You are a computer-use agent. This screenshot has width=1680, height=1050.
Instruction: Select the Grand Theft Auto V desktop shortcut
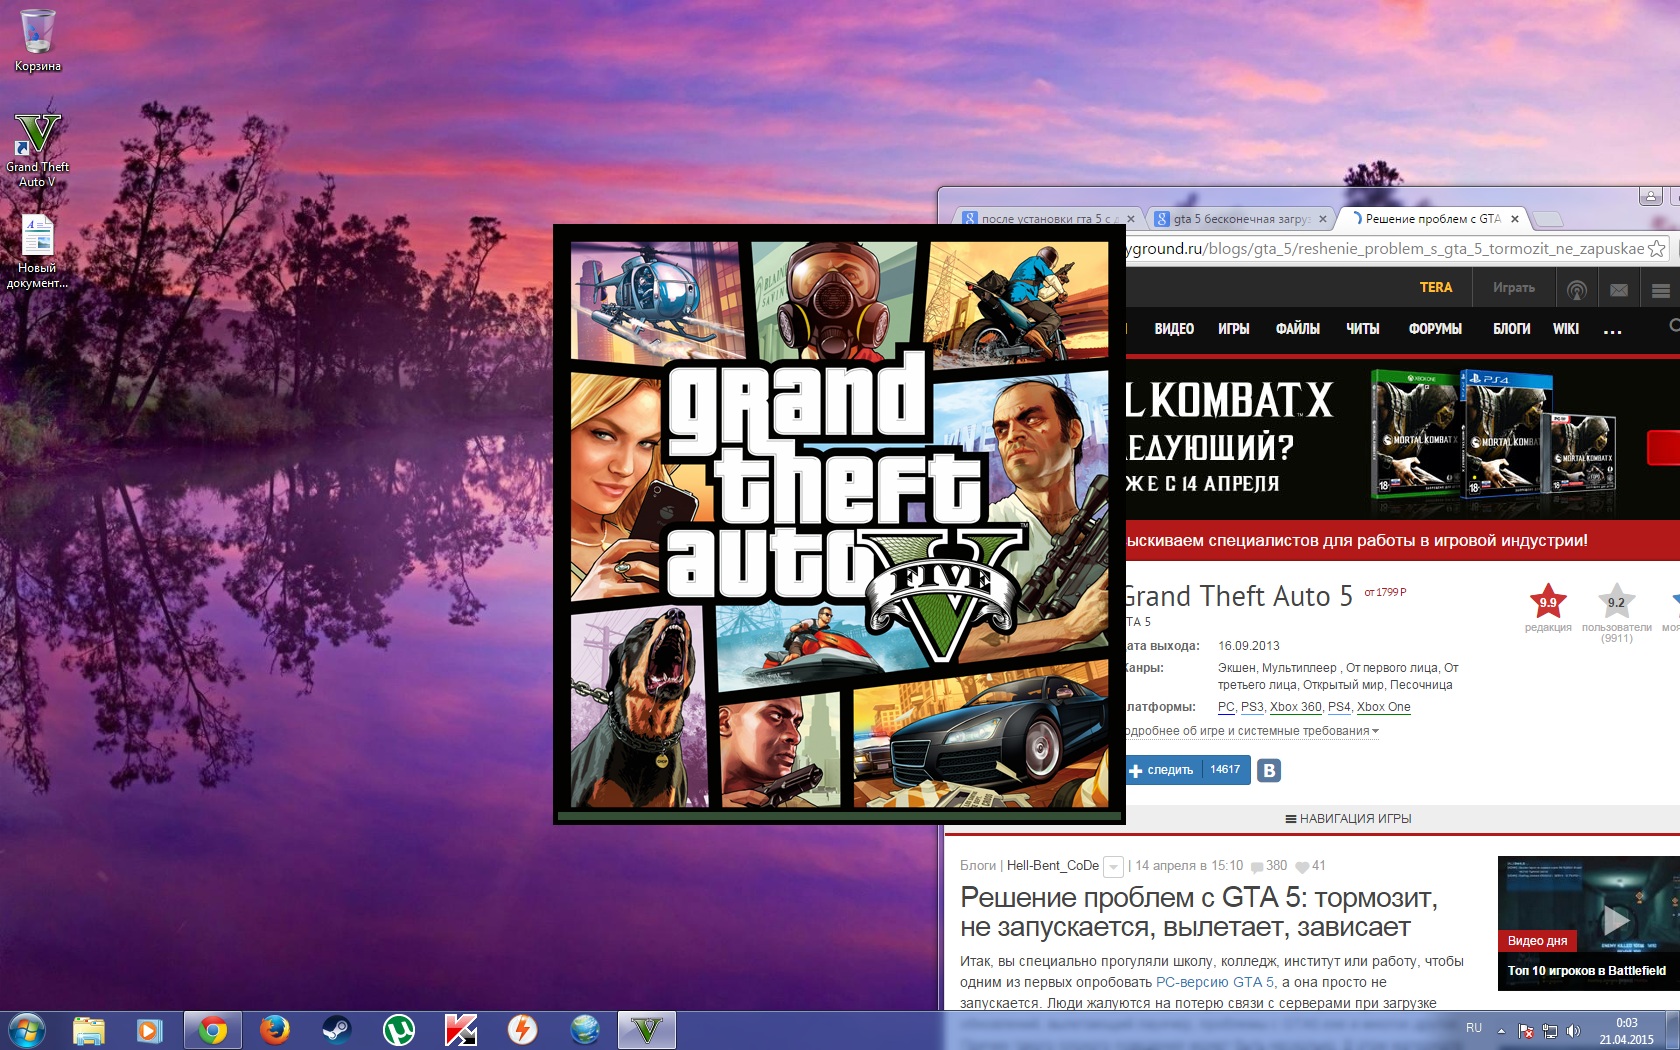37,150
